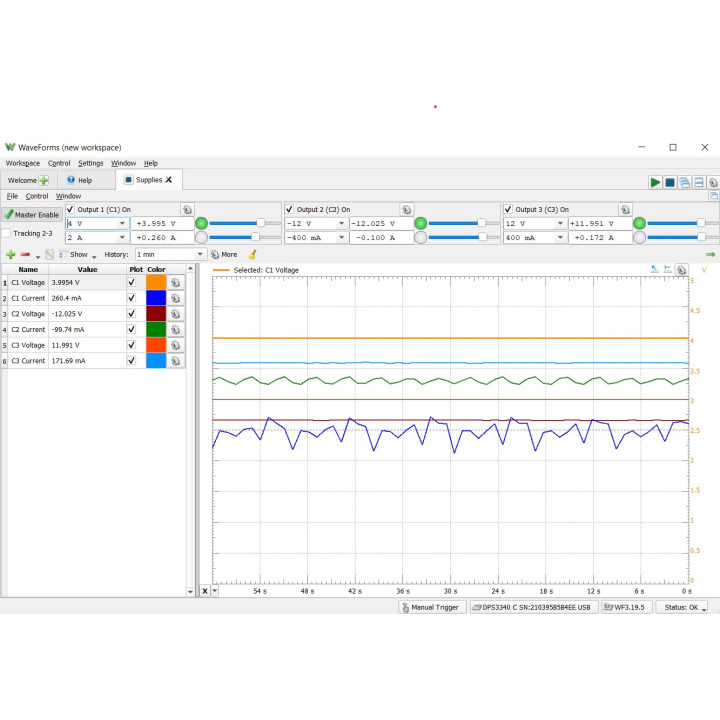Click the Stop square icon
720x720 pixels.
(x=670, y=182)
